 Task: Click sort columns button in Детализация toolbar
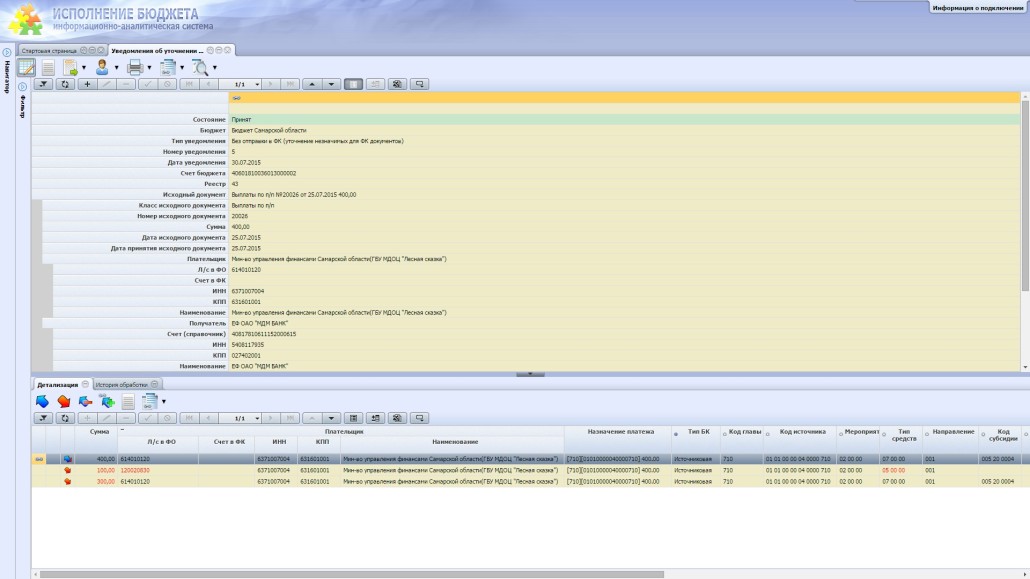[375, 418]
